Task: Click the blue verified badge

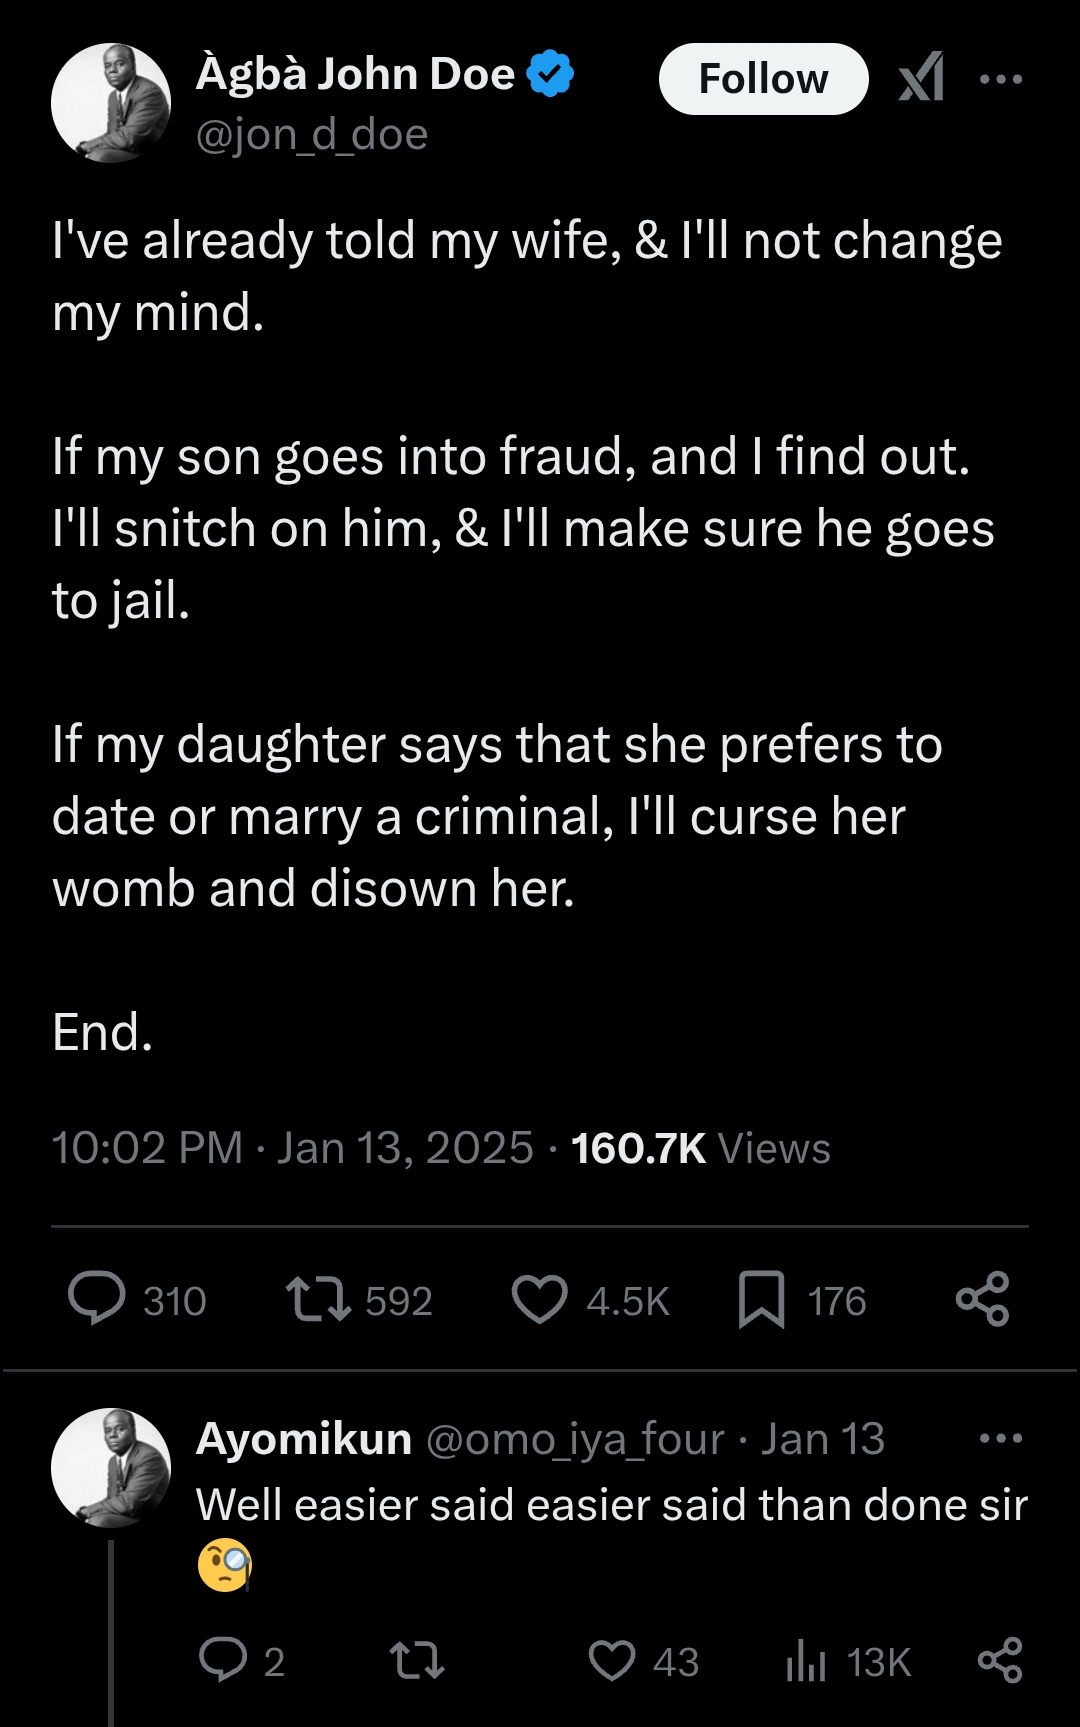Action: click(x=550, y=74)
